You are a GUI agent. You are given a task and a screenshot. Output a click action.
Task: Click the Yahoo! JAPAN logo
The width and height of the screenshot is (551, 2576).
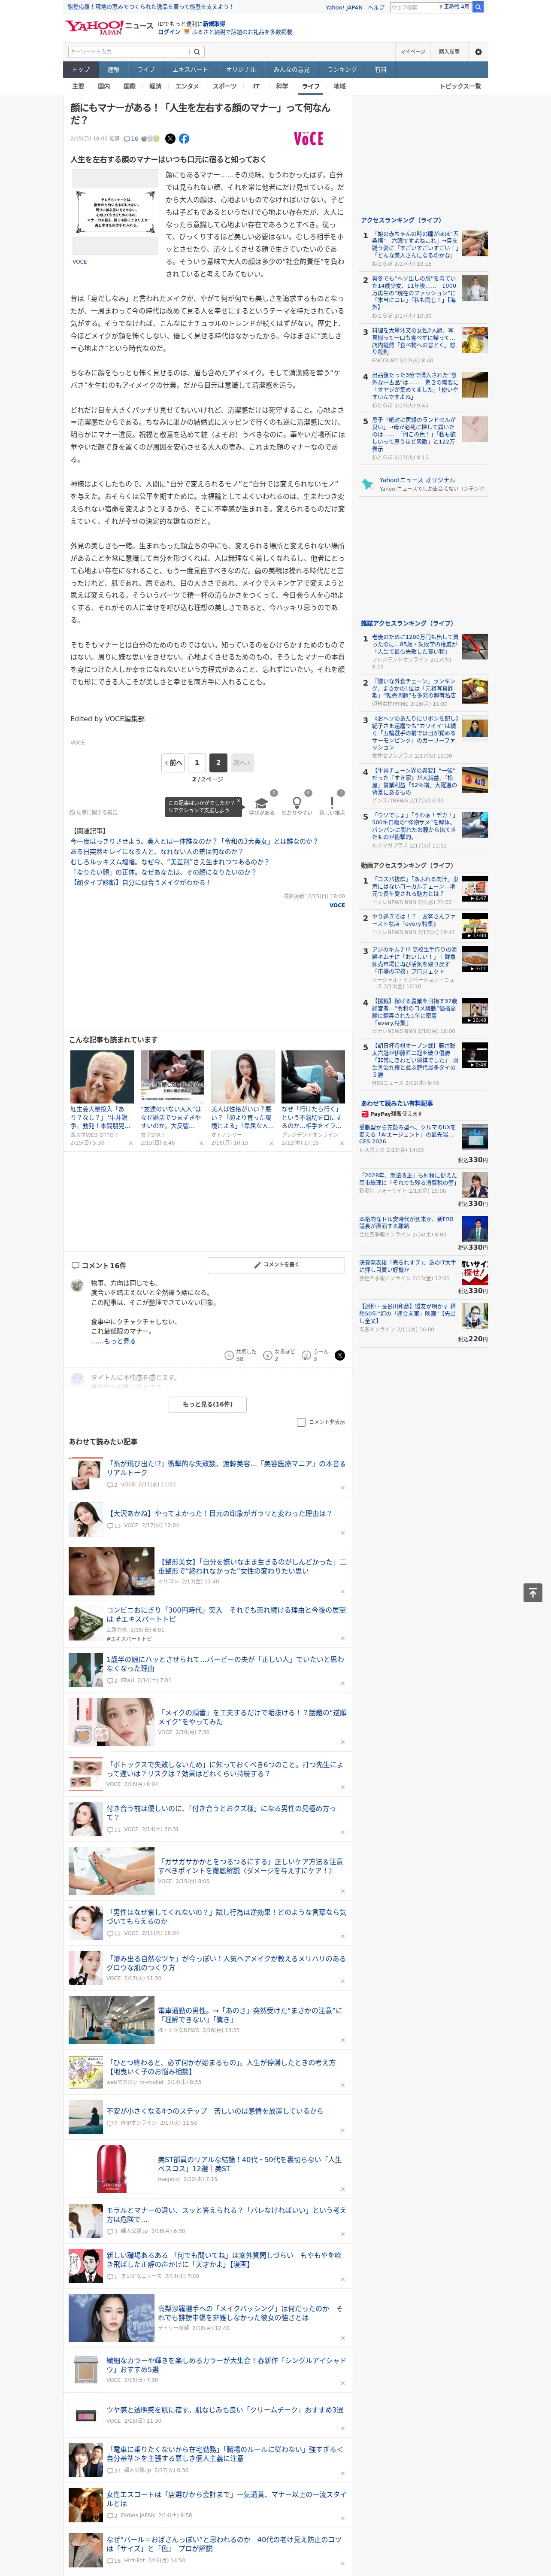(x=94, y=28)
